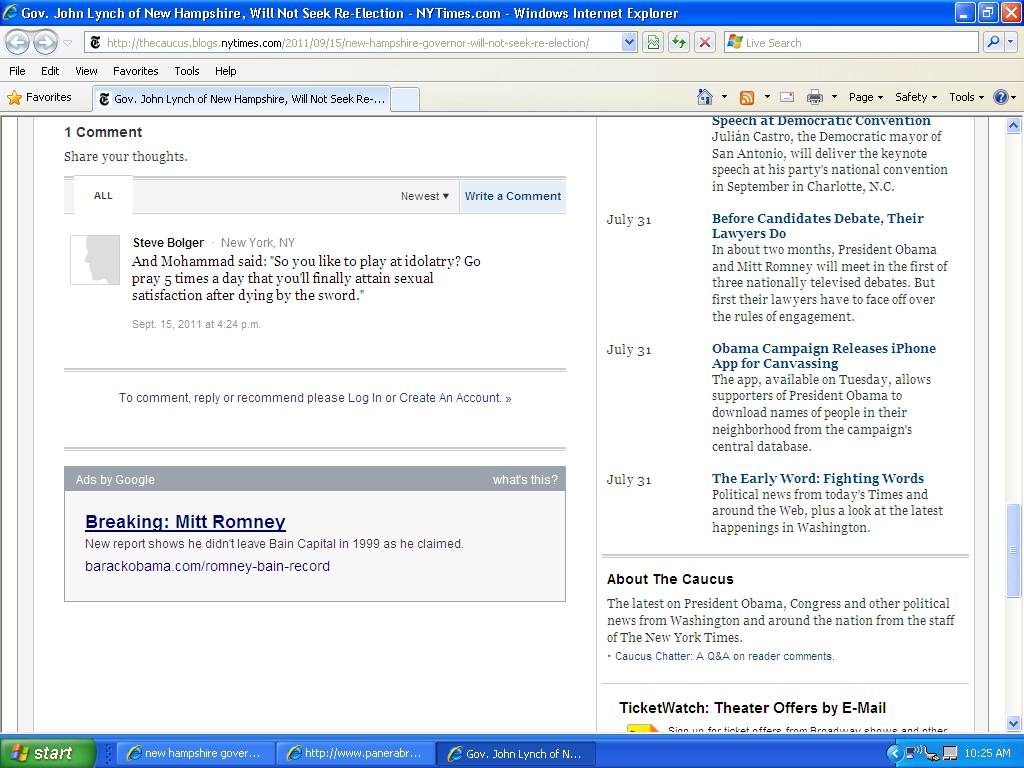Click the Log In link

tap(364, 398)
